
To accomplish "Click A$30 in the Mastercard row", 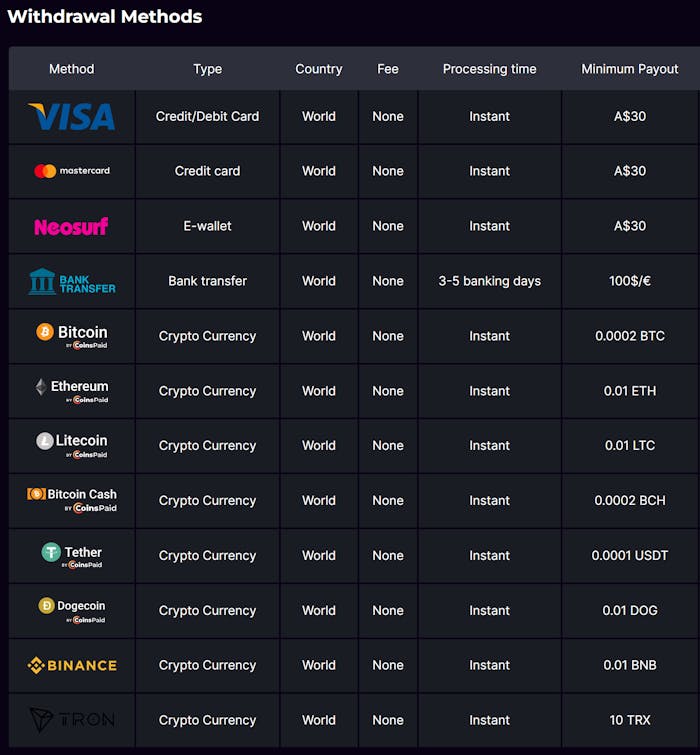I will tap(630, 171).
